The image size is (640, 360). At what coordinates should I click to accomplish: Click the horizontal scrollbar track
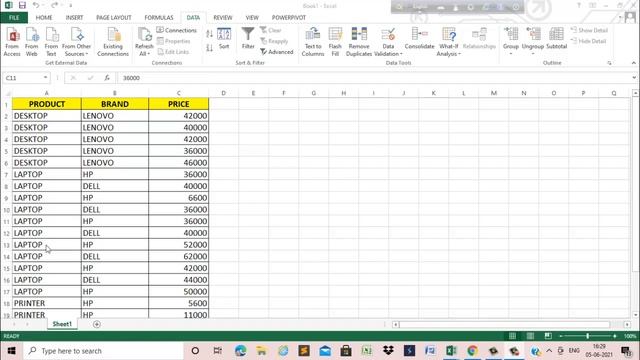pos(505,324)
